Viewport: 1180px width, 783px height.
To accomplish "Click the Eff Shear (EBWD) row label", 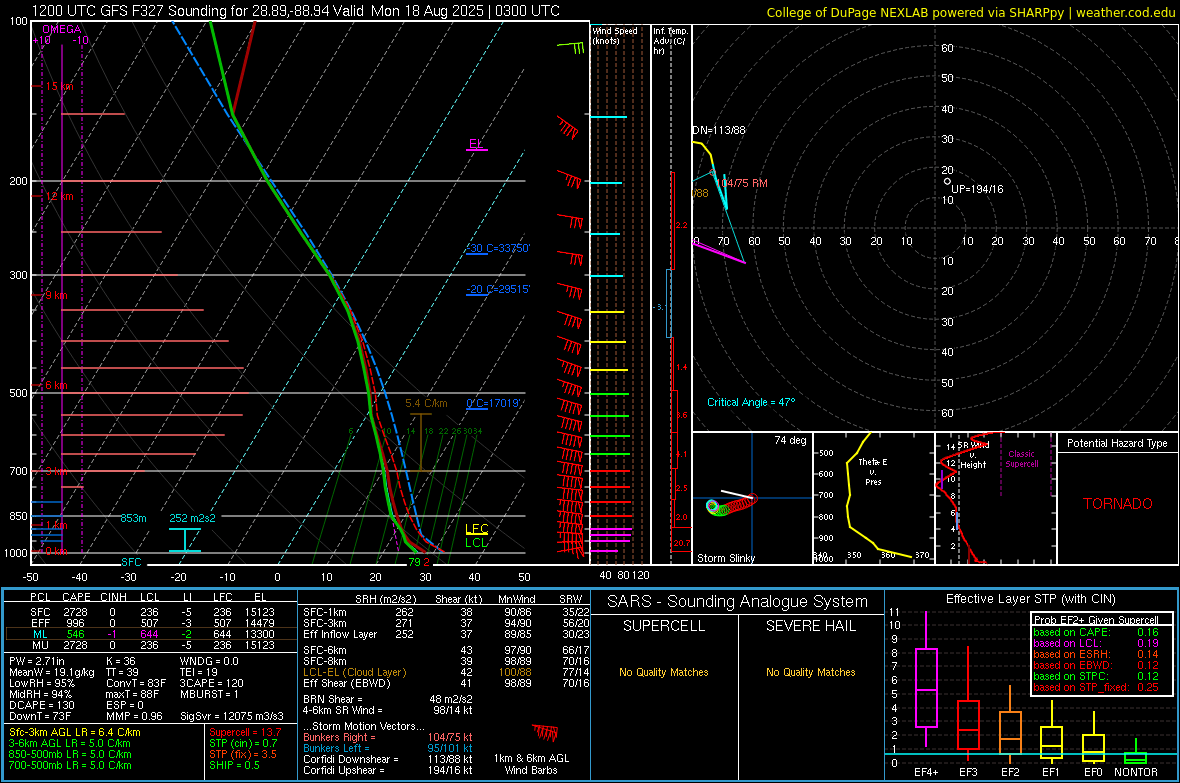I will 347,684.
